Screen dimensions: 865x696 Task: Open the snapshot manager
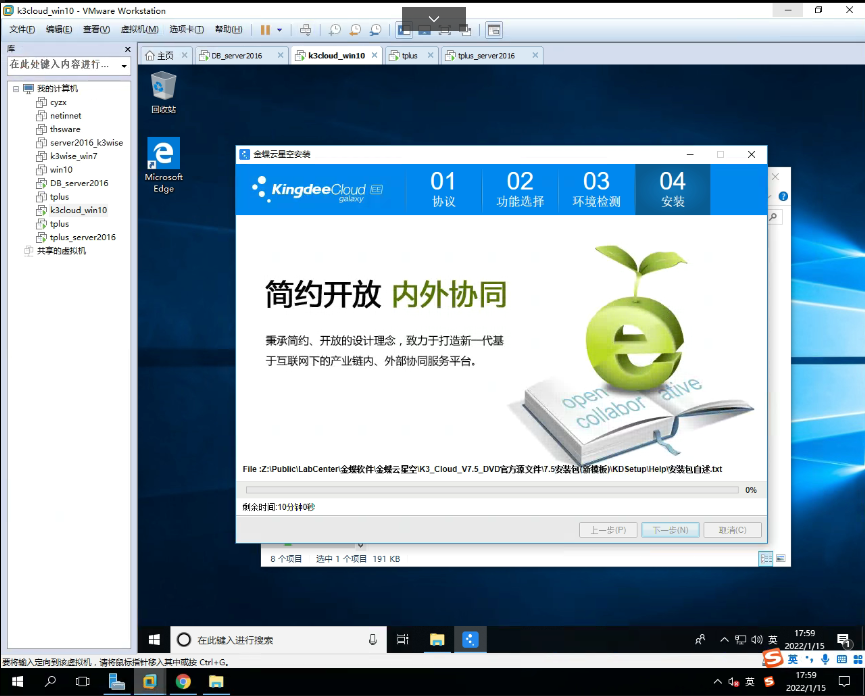[x=376, y=30]
